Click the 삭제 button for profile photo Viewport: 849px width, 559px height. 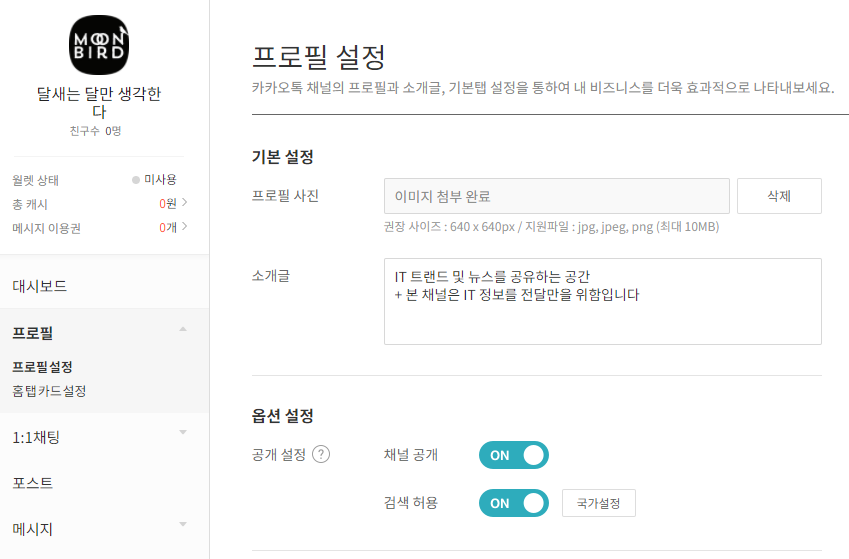[x=779, y=196]
